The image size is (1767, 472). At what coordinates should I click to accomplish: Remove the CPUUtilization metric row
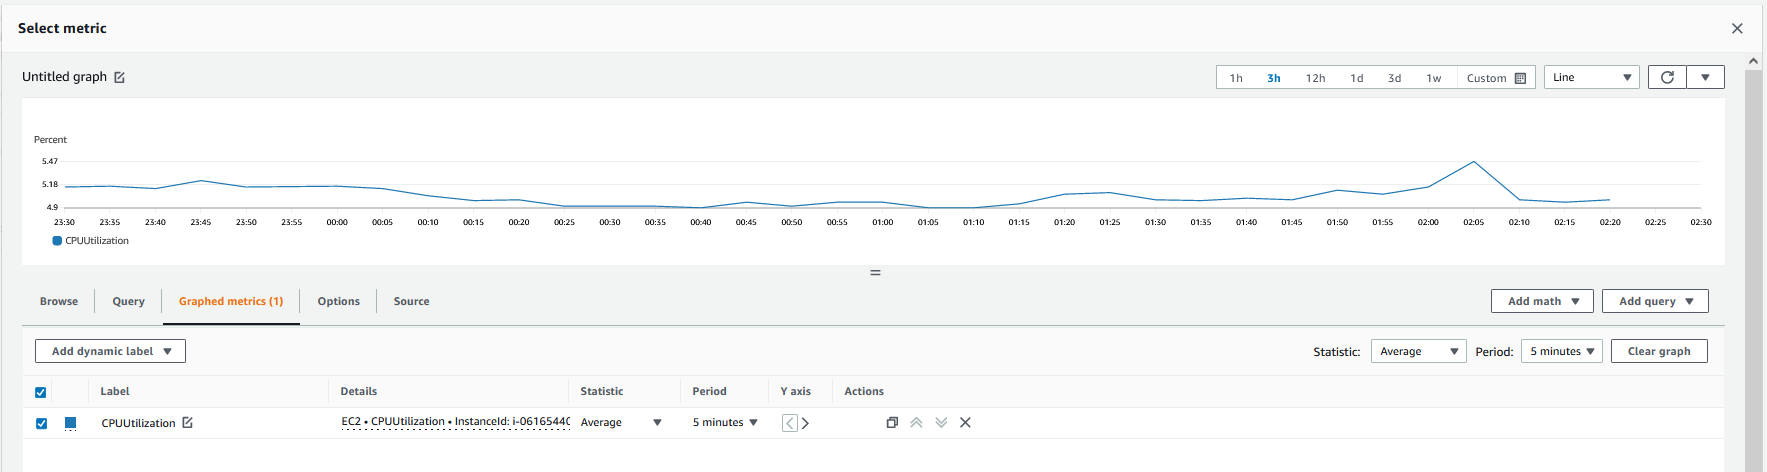[965, 423]
